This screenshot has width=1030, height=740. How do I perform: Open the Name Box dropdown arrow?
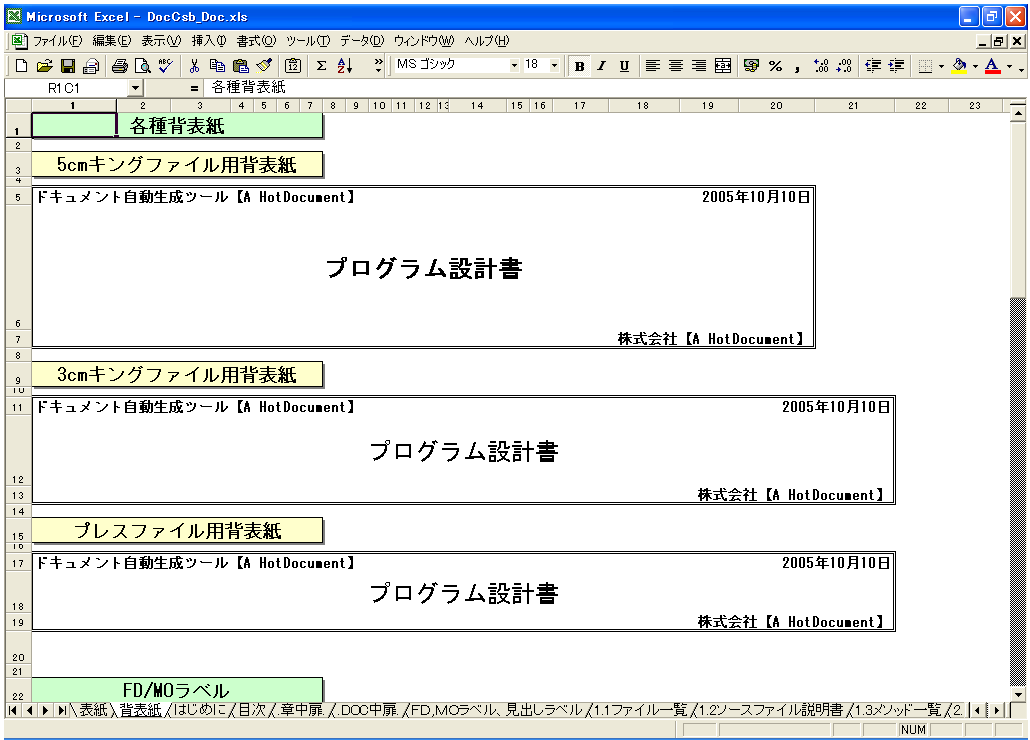[x=135, y=87]
